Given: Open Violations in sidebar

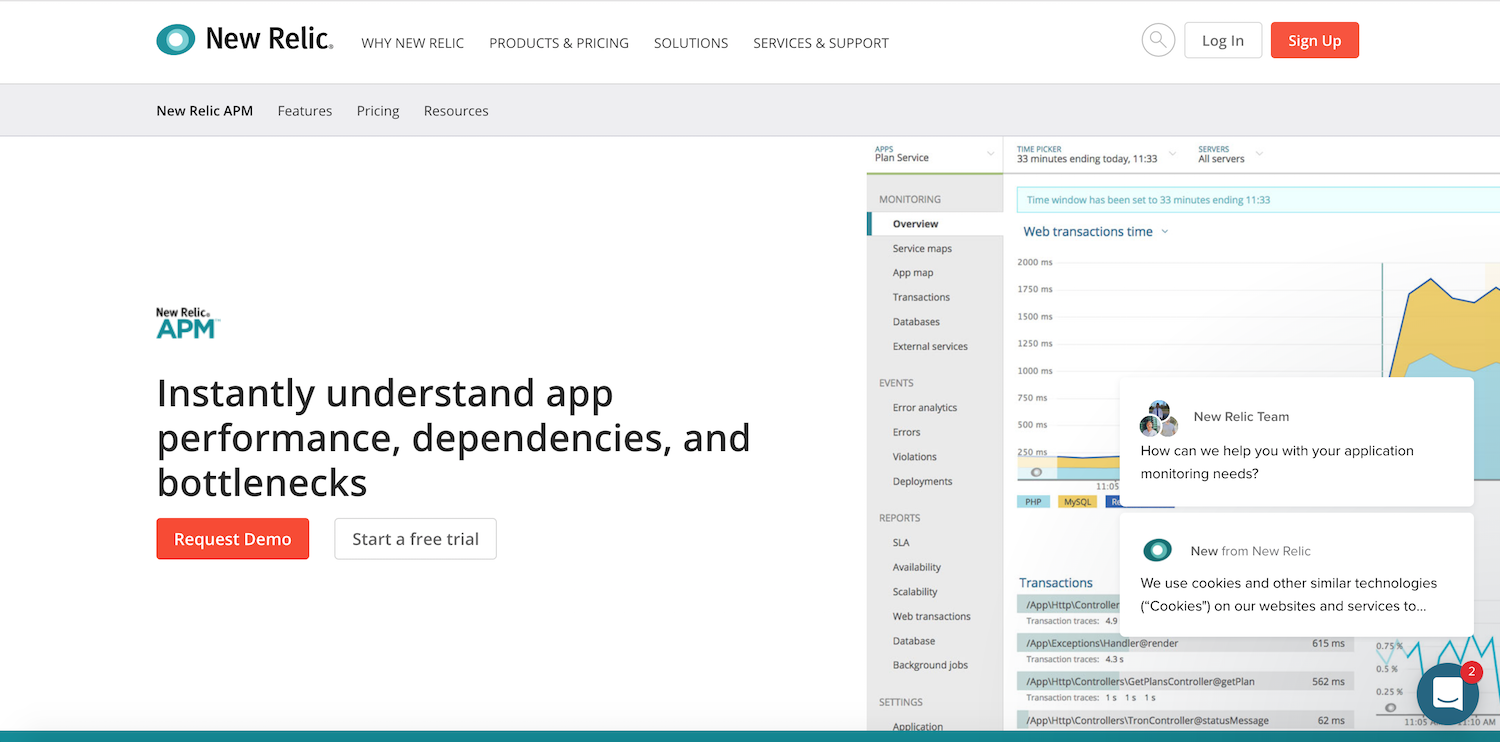Looking at the screenshot, I should coord(915,457).
